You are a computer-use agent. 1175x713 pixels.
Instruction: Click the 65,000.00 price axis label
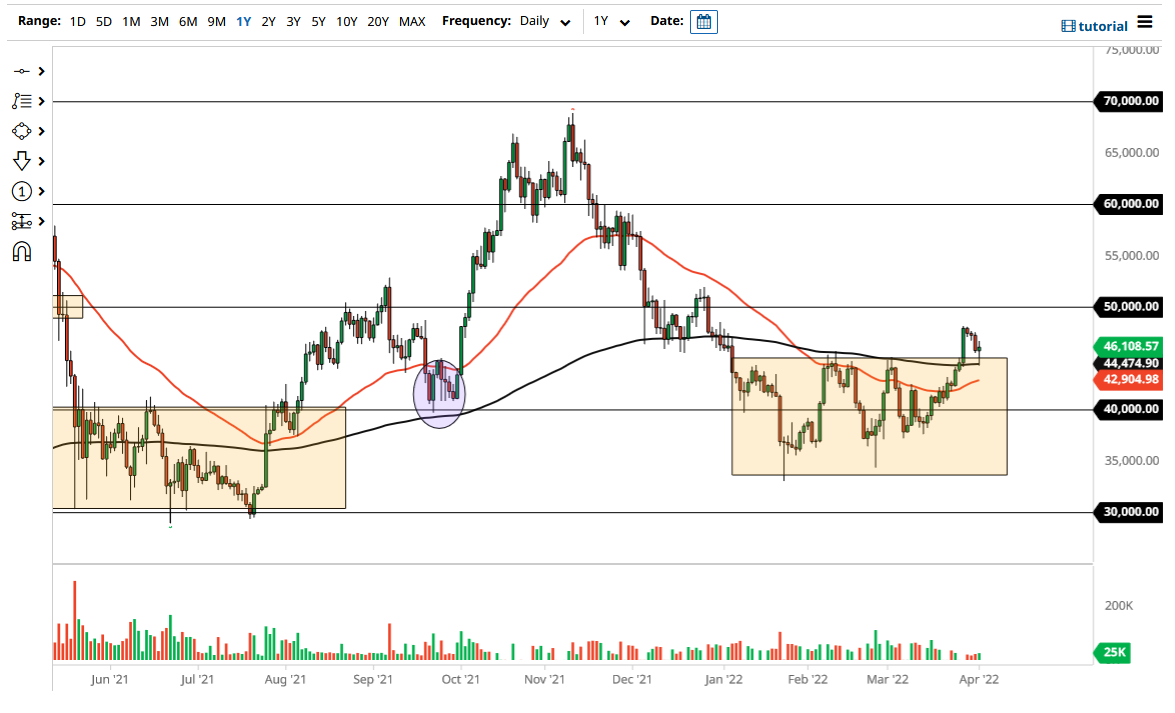(1132, 153)
